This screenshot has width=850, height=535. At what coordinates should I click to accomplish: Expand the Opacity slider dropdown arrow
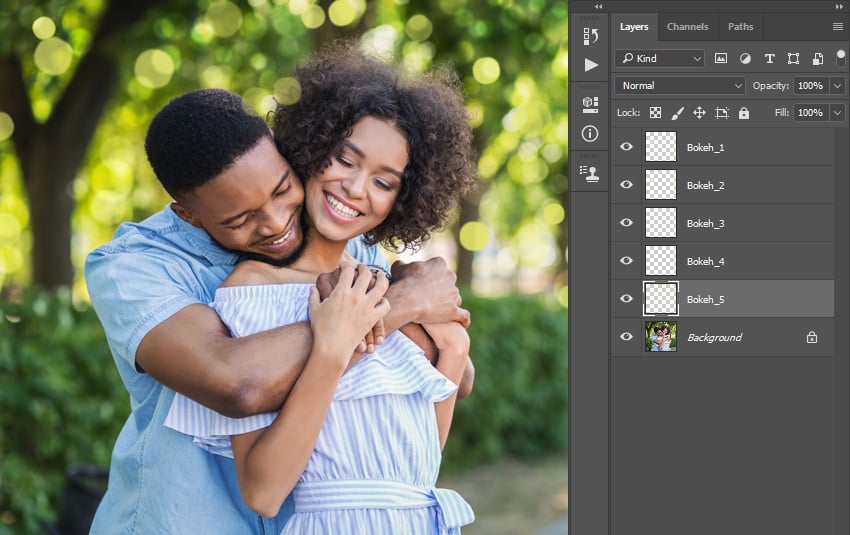[837, 86]
